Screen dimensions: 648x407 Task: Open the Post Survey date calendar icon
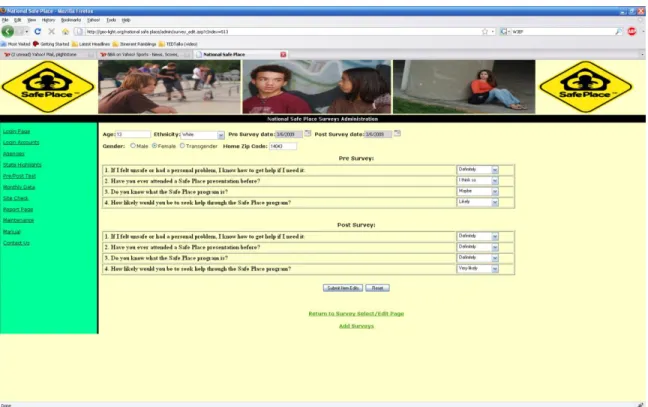(x=397, y=133)
